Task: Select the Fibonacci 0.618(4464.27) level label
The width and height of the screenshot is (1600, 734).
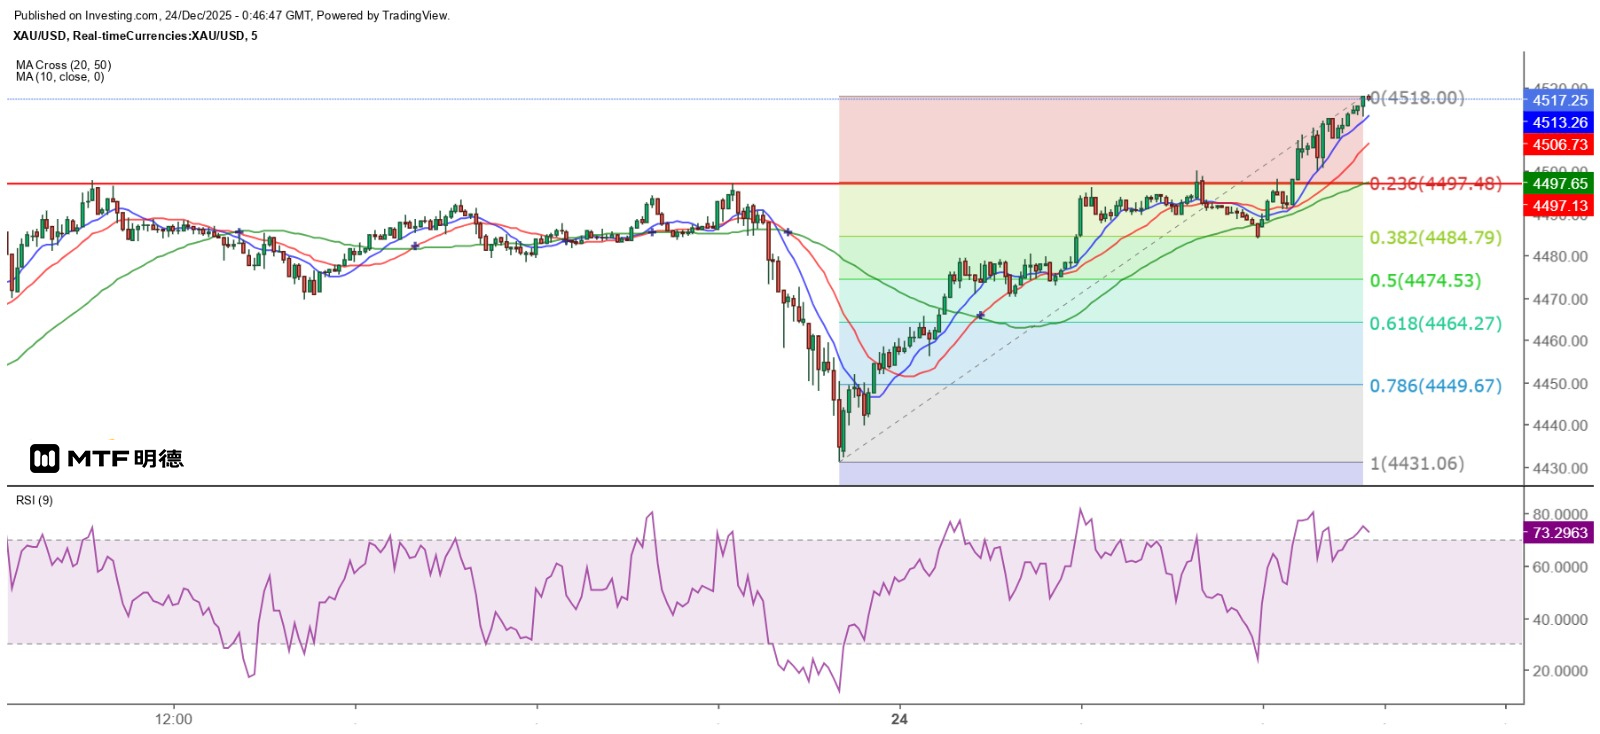Action: [x=1435, y=324]
